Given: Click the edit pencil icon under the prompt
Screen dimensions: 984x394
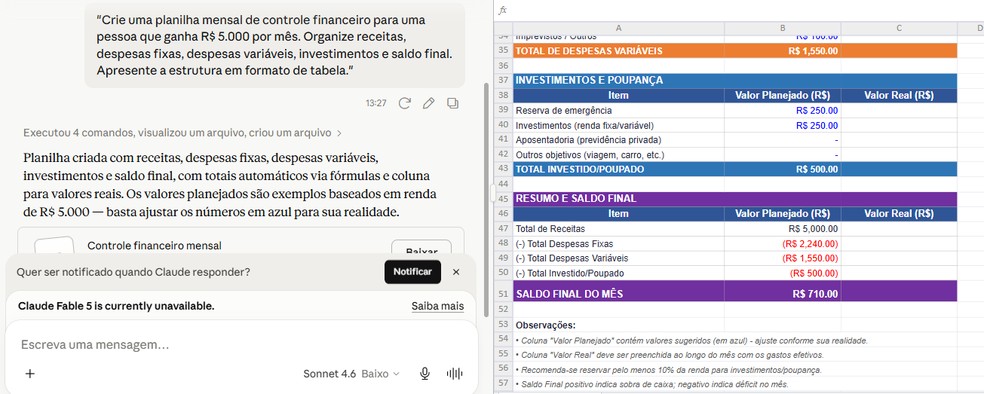Looking at the screenshot, I should pos(429,103).
